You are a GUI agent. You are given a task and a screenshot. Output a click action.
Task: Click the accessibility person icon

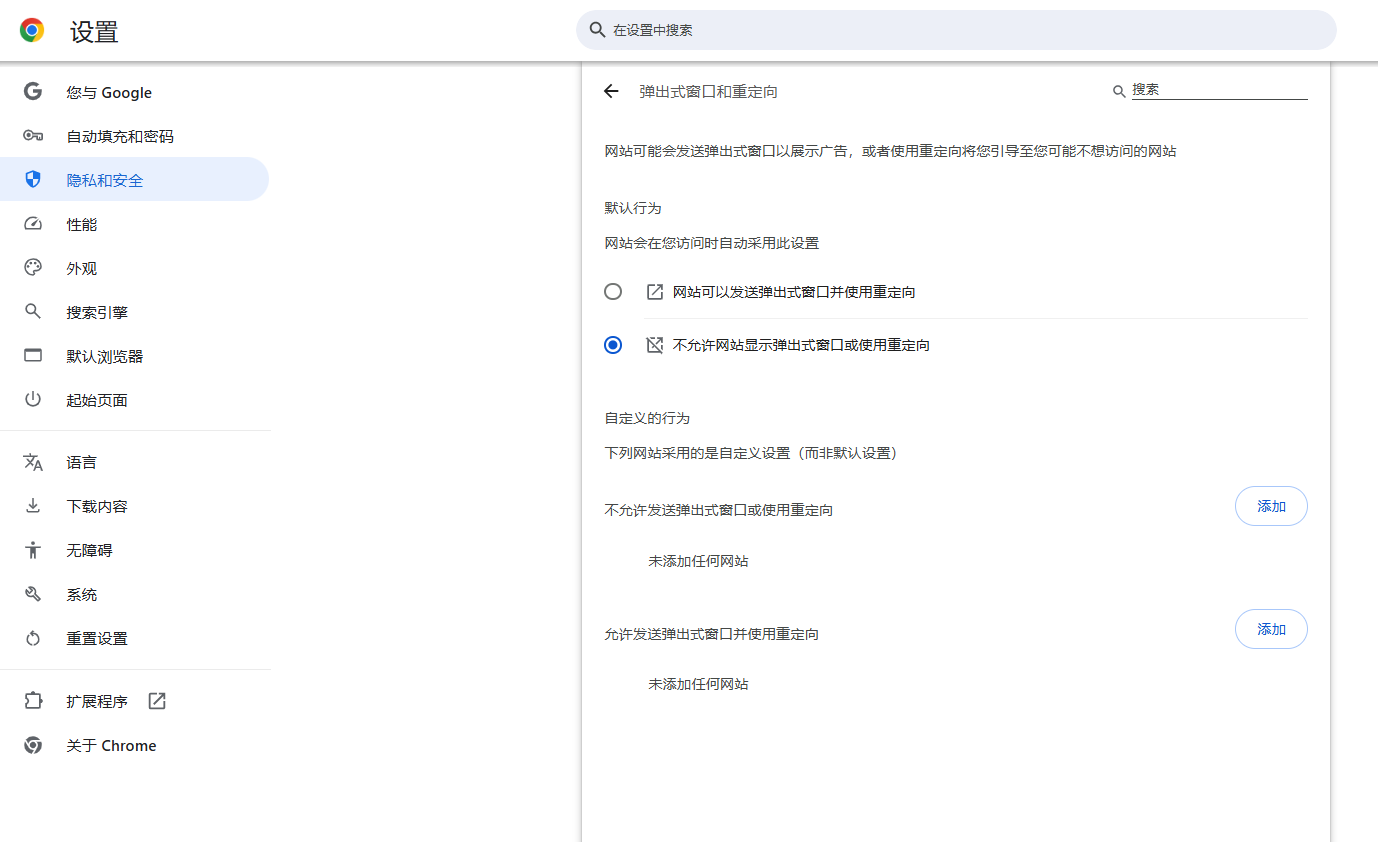pyautogui.click(x=33, y=550)
